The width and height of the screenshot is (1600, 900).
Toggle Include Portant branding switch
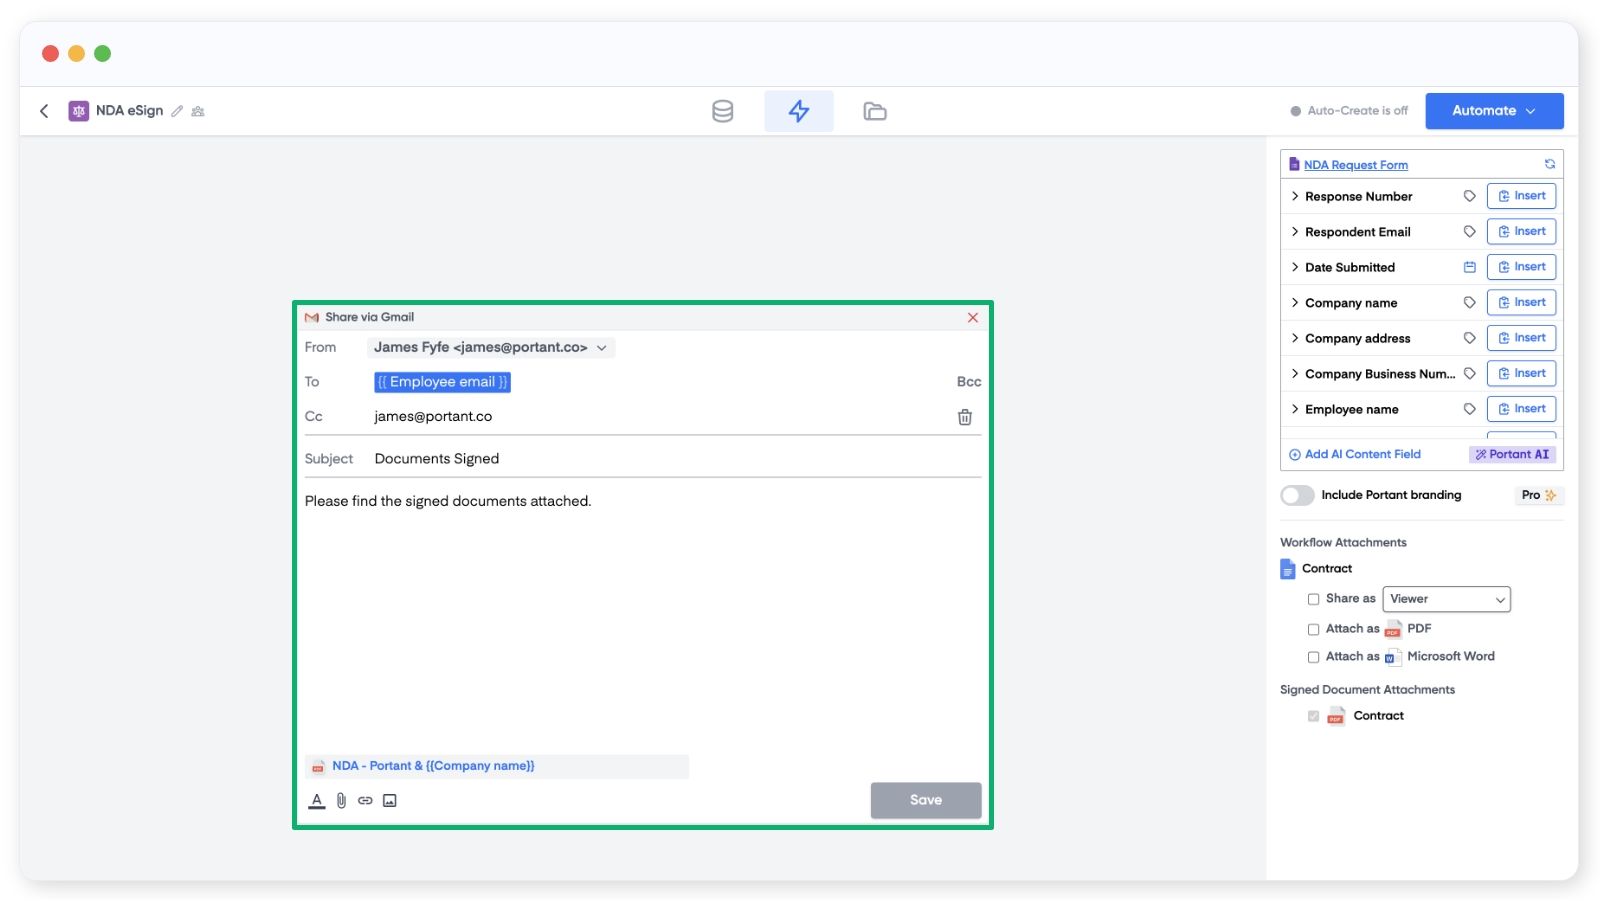click(x=1297, y=495)
